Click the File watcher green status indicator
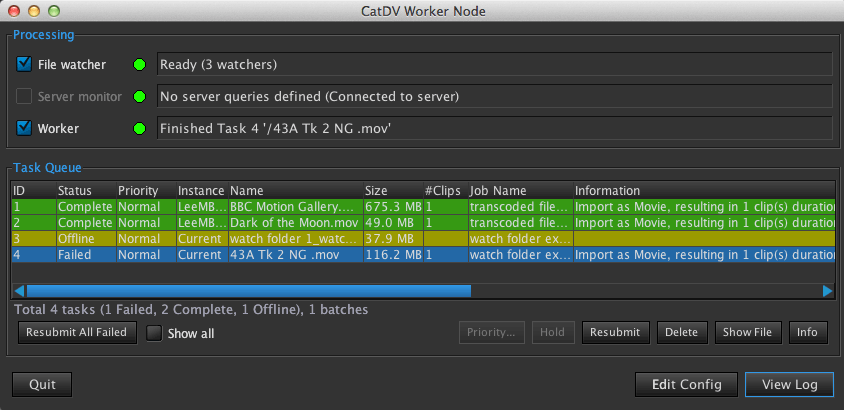The width and height of the screenshot is (844, 410). [x=140, y=65]
